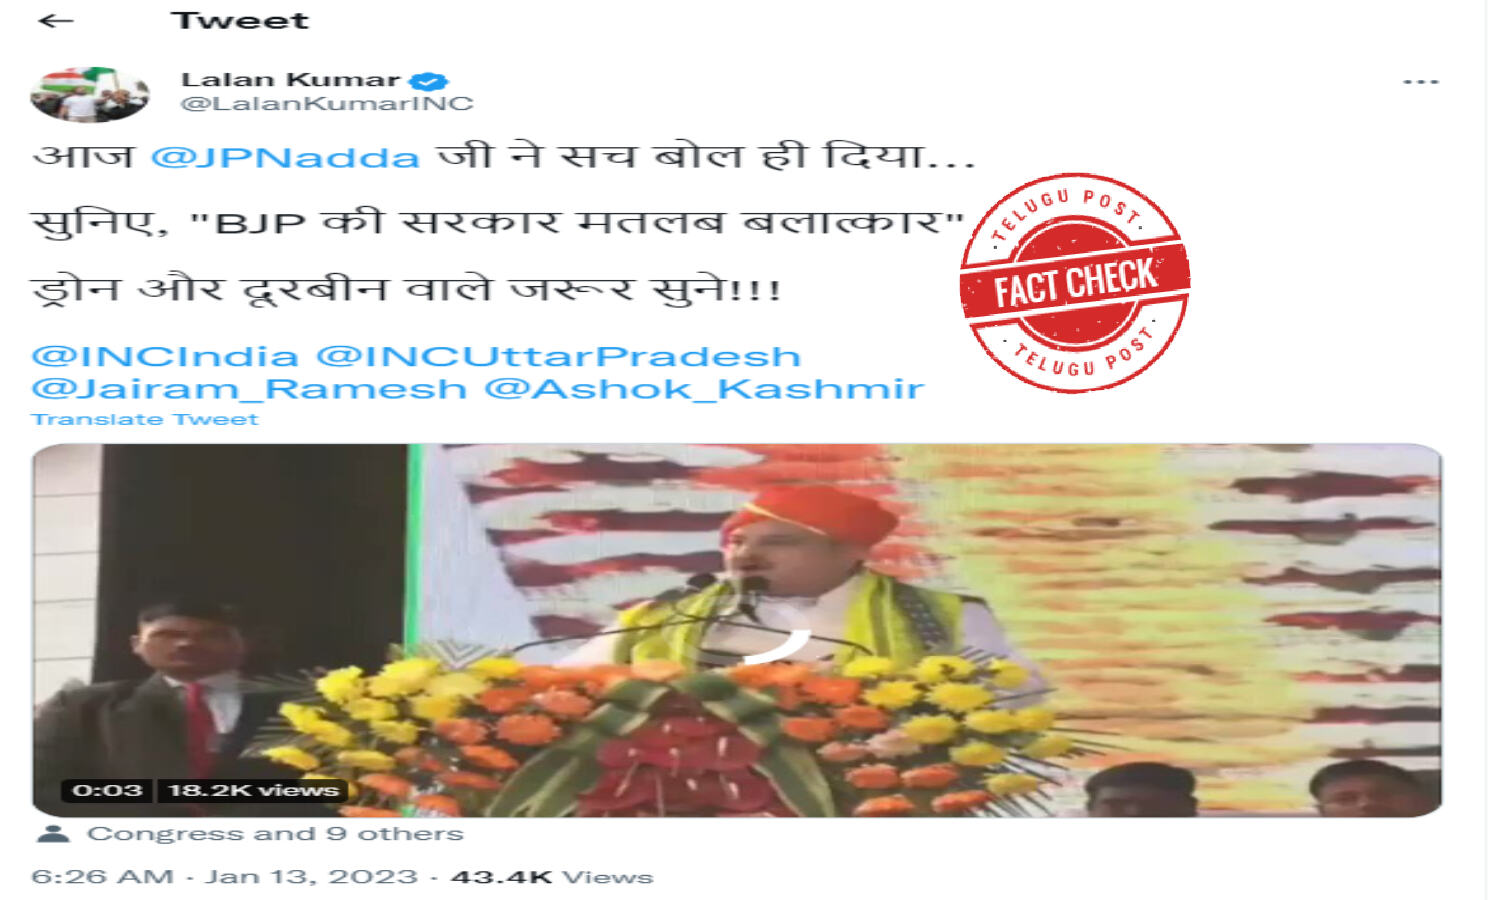Click the 6:26 AM Jan 13, 2023 timestamp
1500x900 pixels.
pos(224,877)
